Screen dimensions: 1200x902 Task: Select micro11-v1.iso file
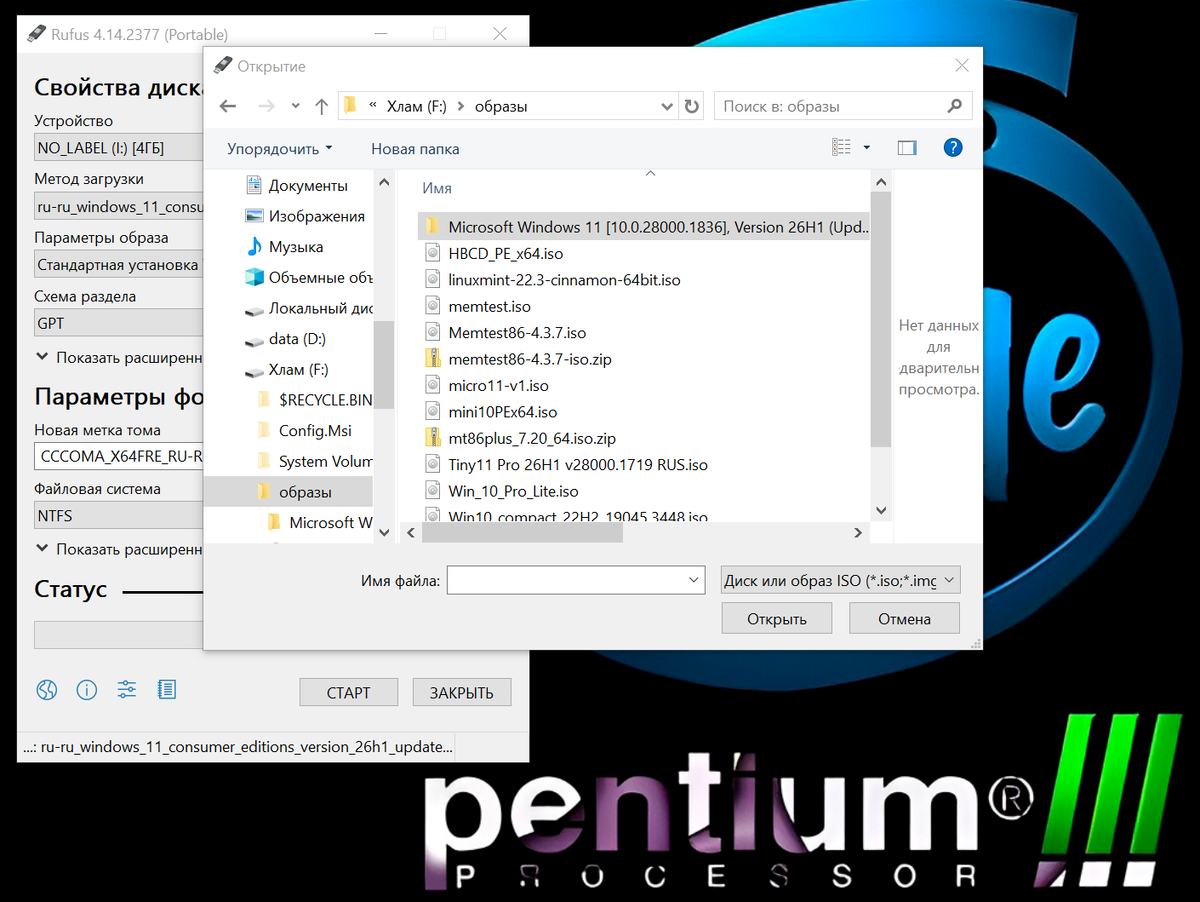[486, 385]
